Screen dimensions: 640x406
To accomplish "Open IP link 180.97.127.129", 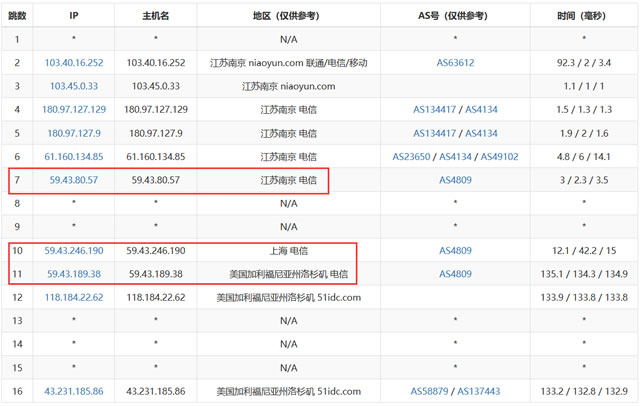I will click(x=73, y=110).
